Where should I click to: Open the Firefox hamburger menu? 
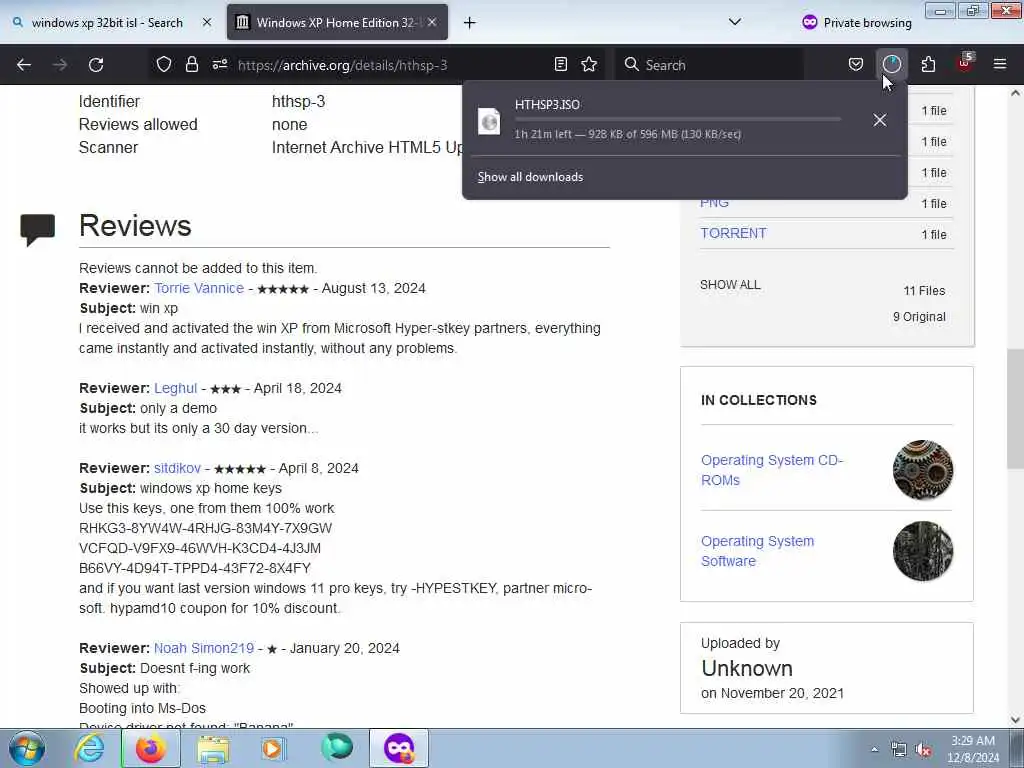1000,65
